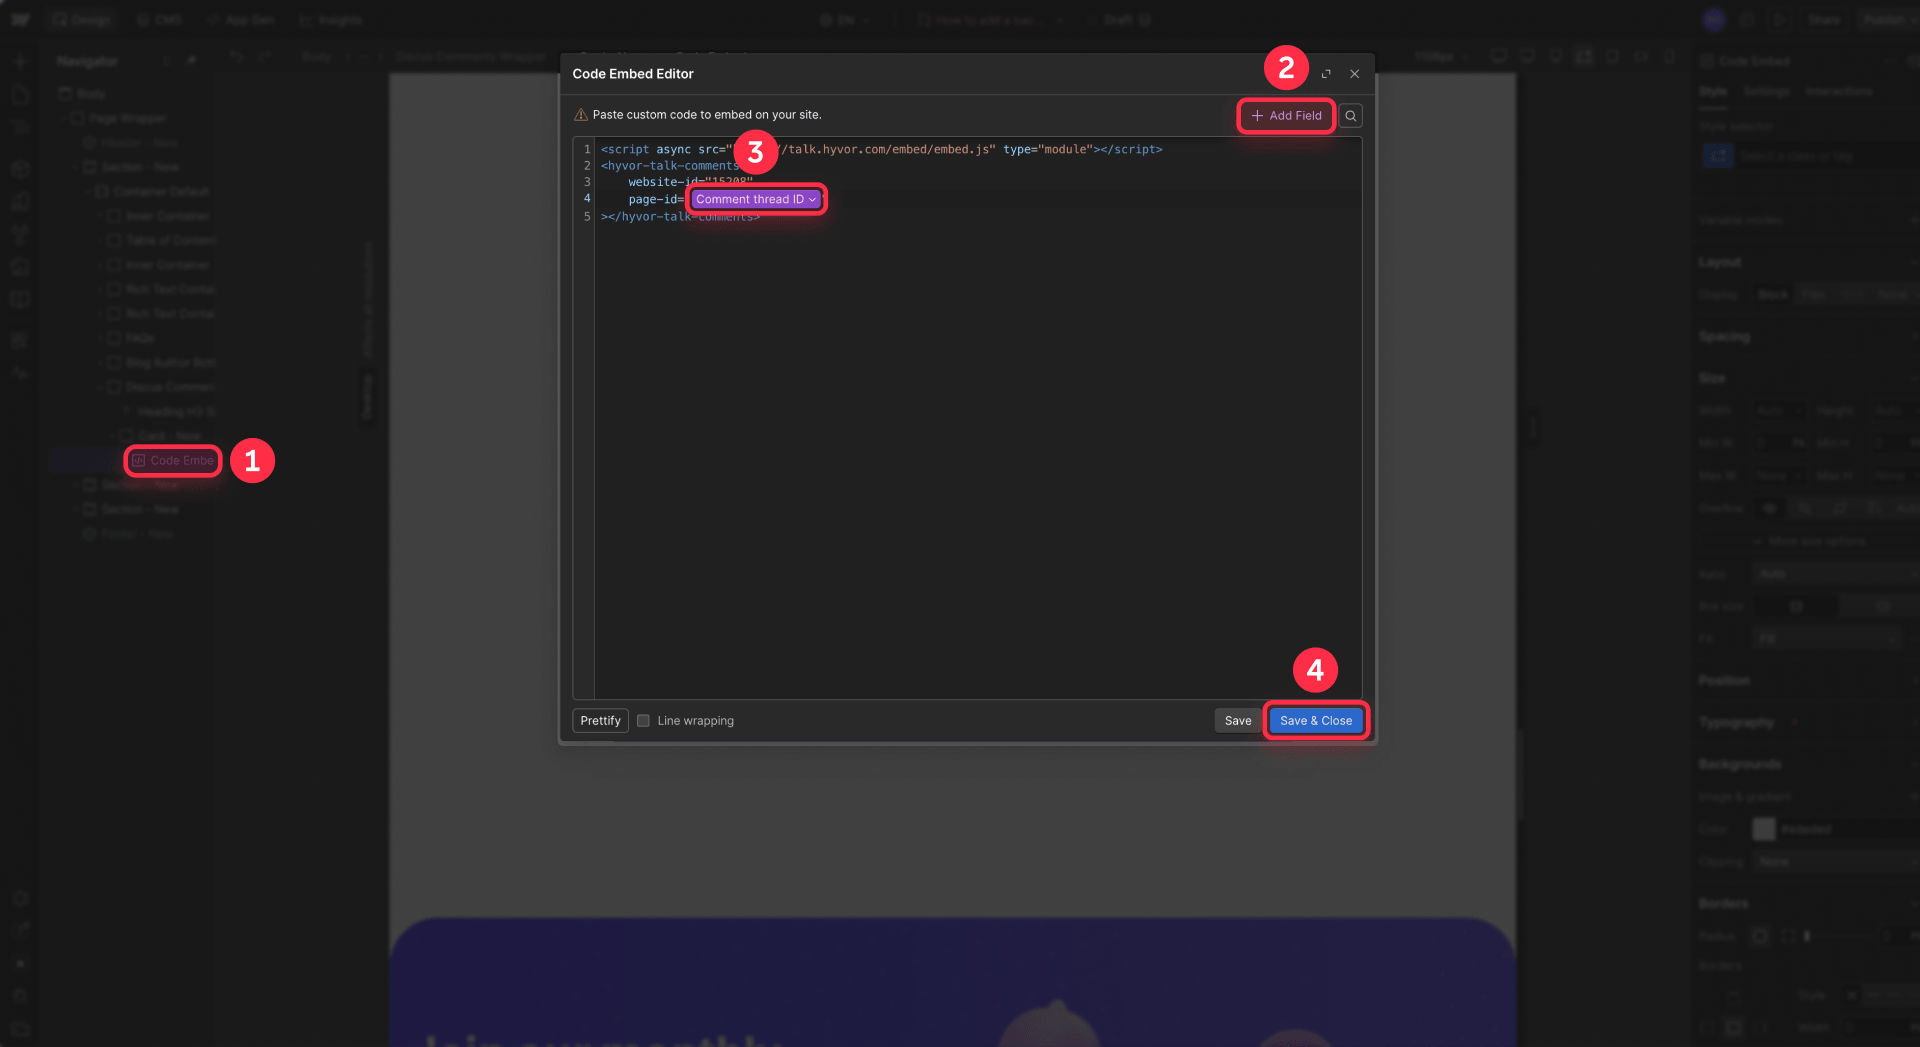Open the Comment thread ID field dropdown

click(756, 200)
